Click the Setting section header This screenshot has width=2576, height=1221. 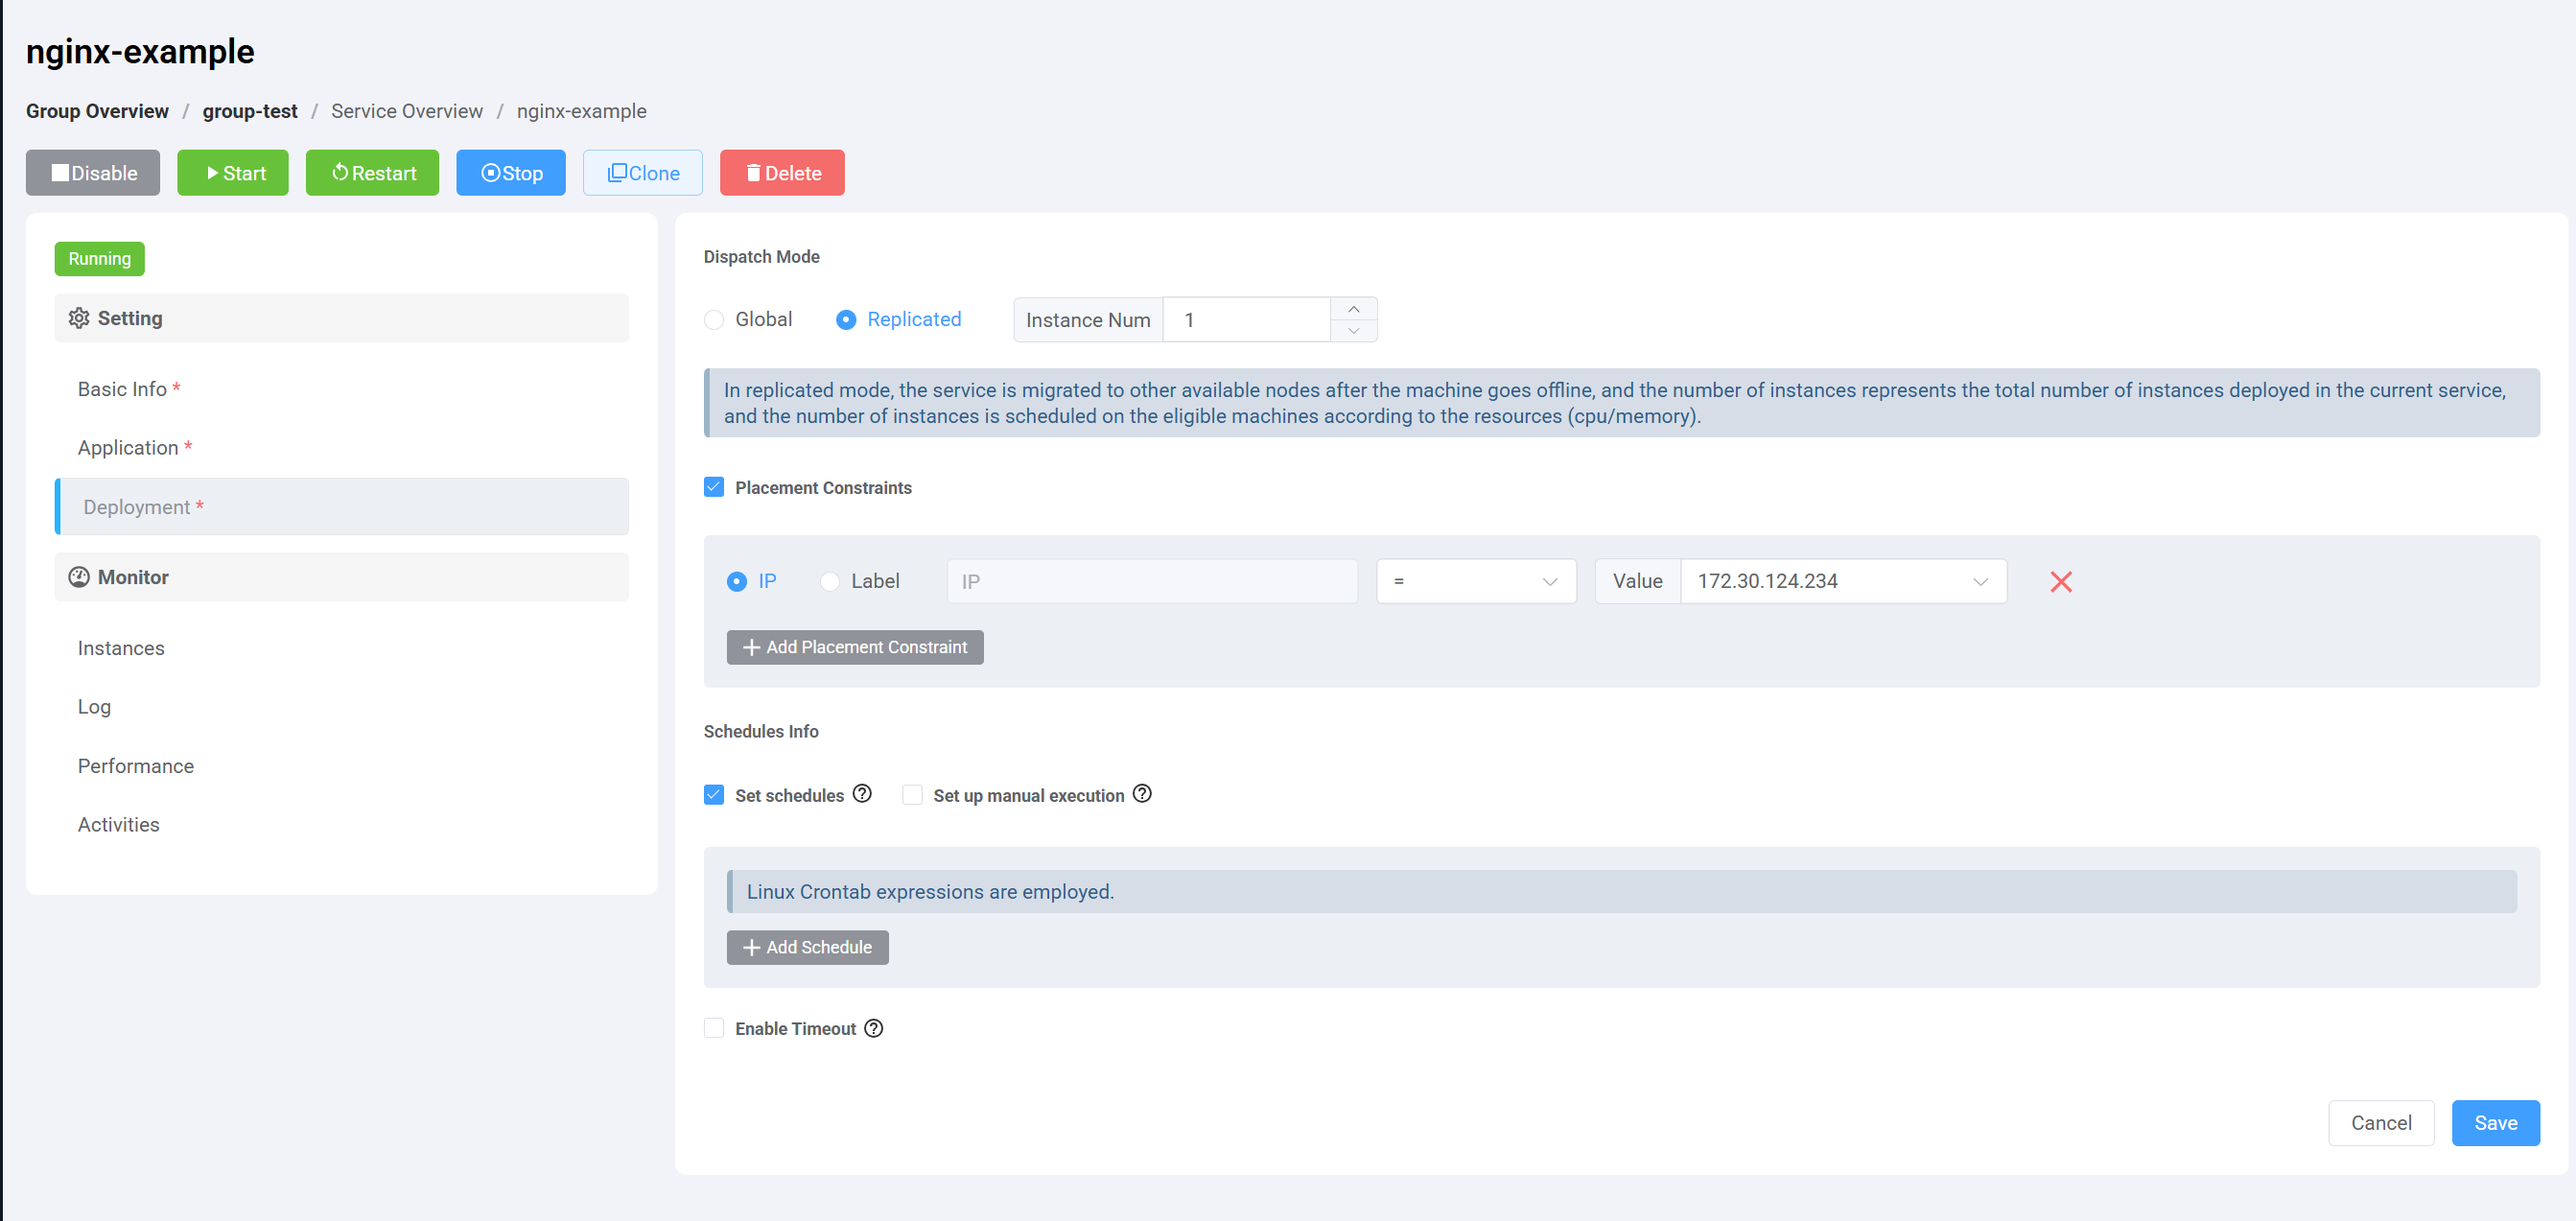[342, 318]
